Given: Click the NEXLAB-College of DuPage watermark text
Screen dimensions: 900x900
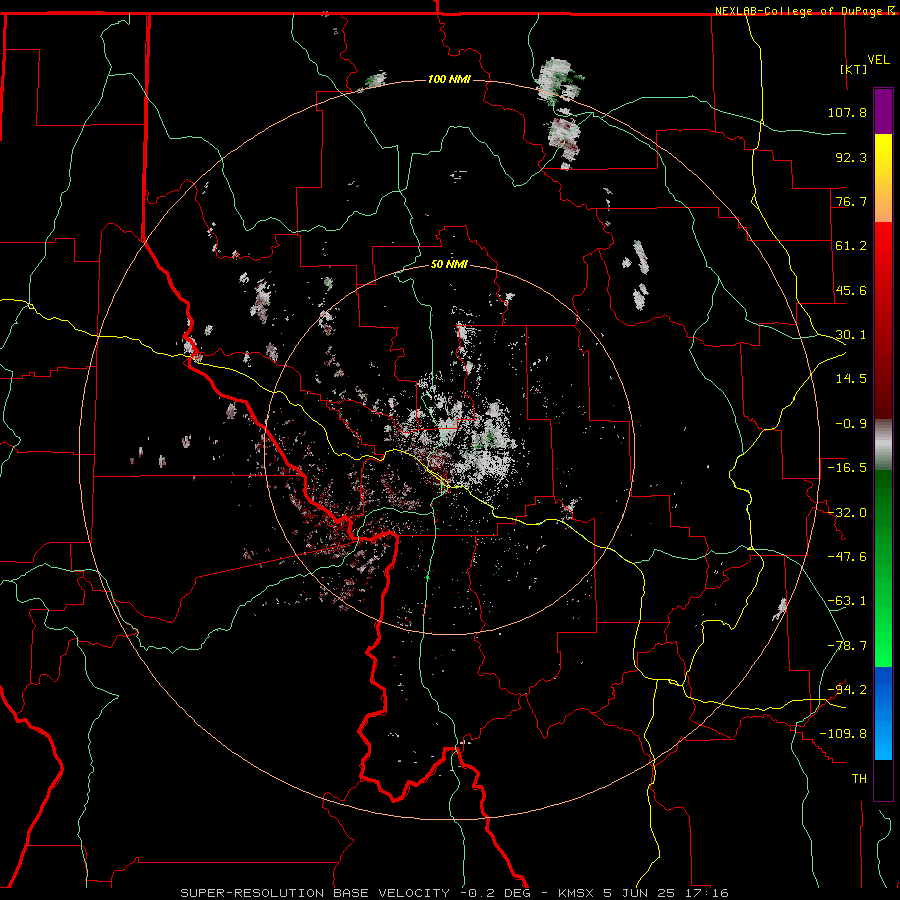Looking at the screenshot, I should 799,11.
